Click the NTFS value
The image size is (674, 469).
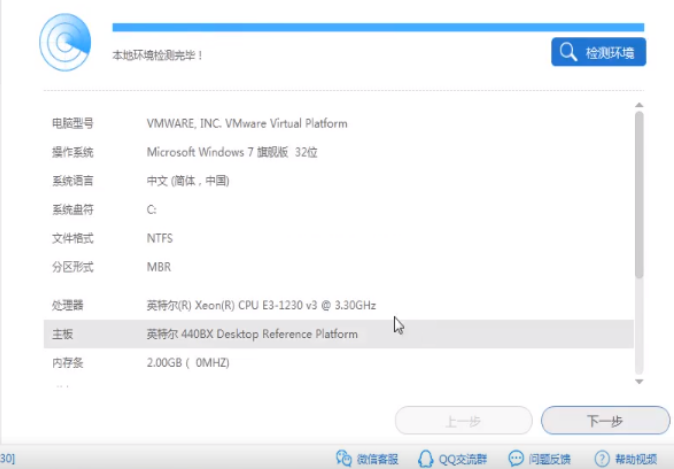point(160,238)
